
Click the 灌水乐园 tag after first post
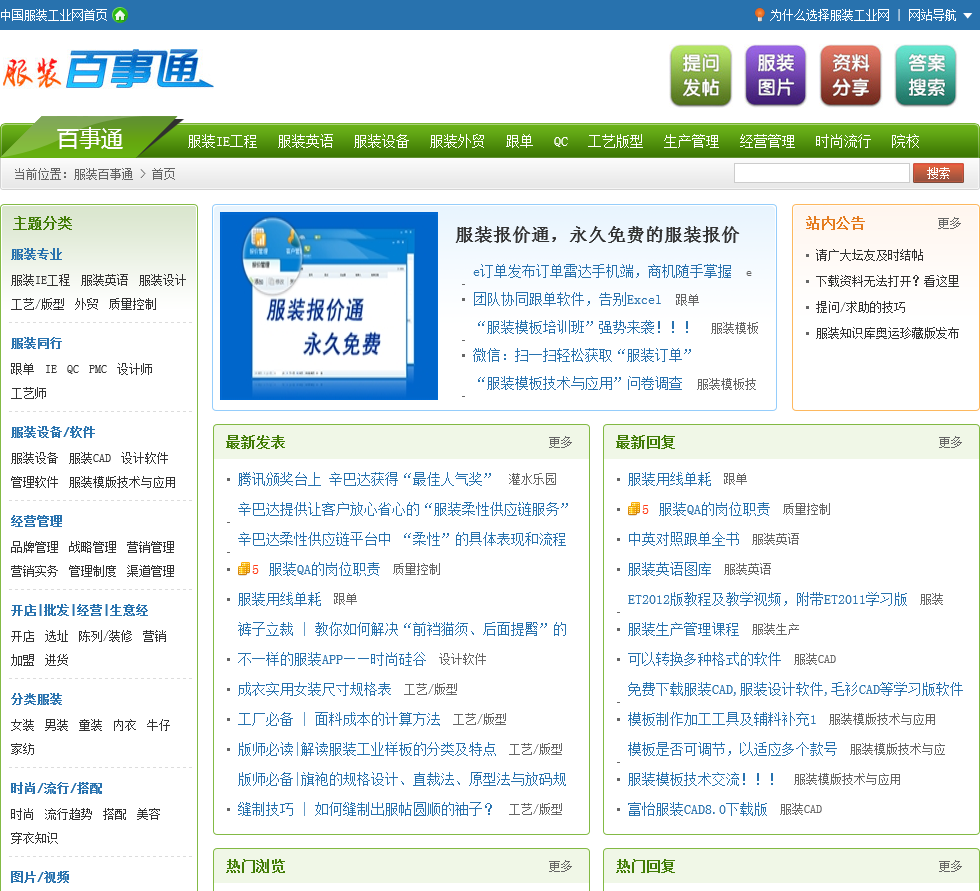click(532, 479)
